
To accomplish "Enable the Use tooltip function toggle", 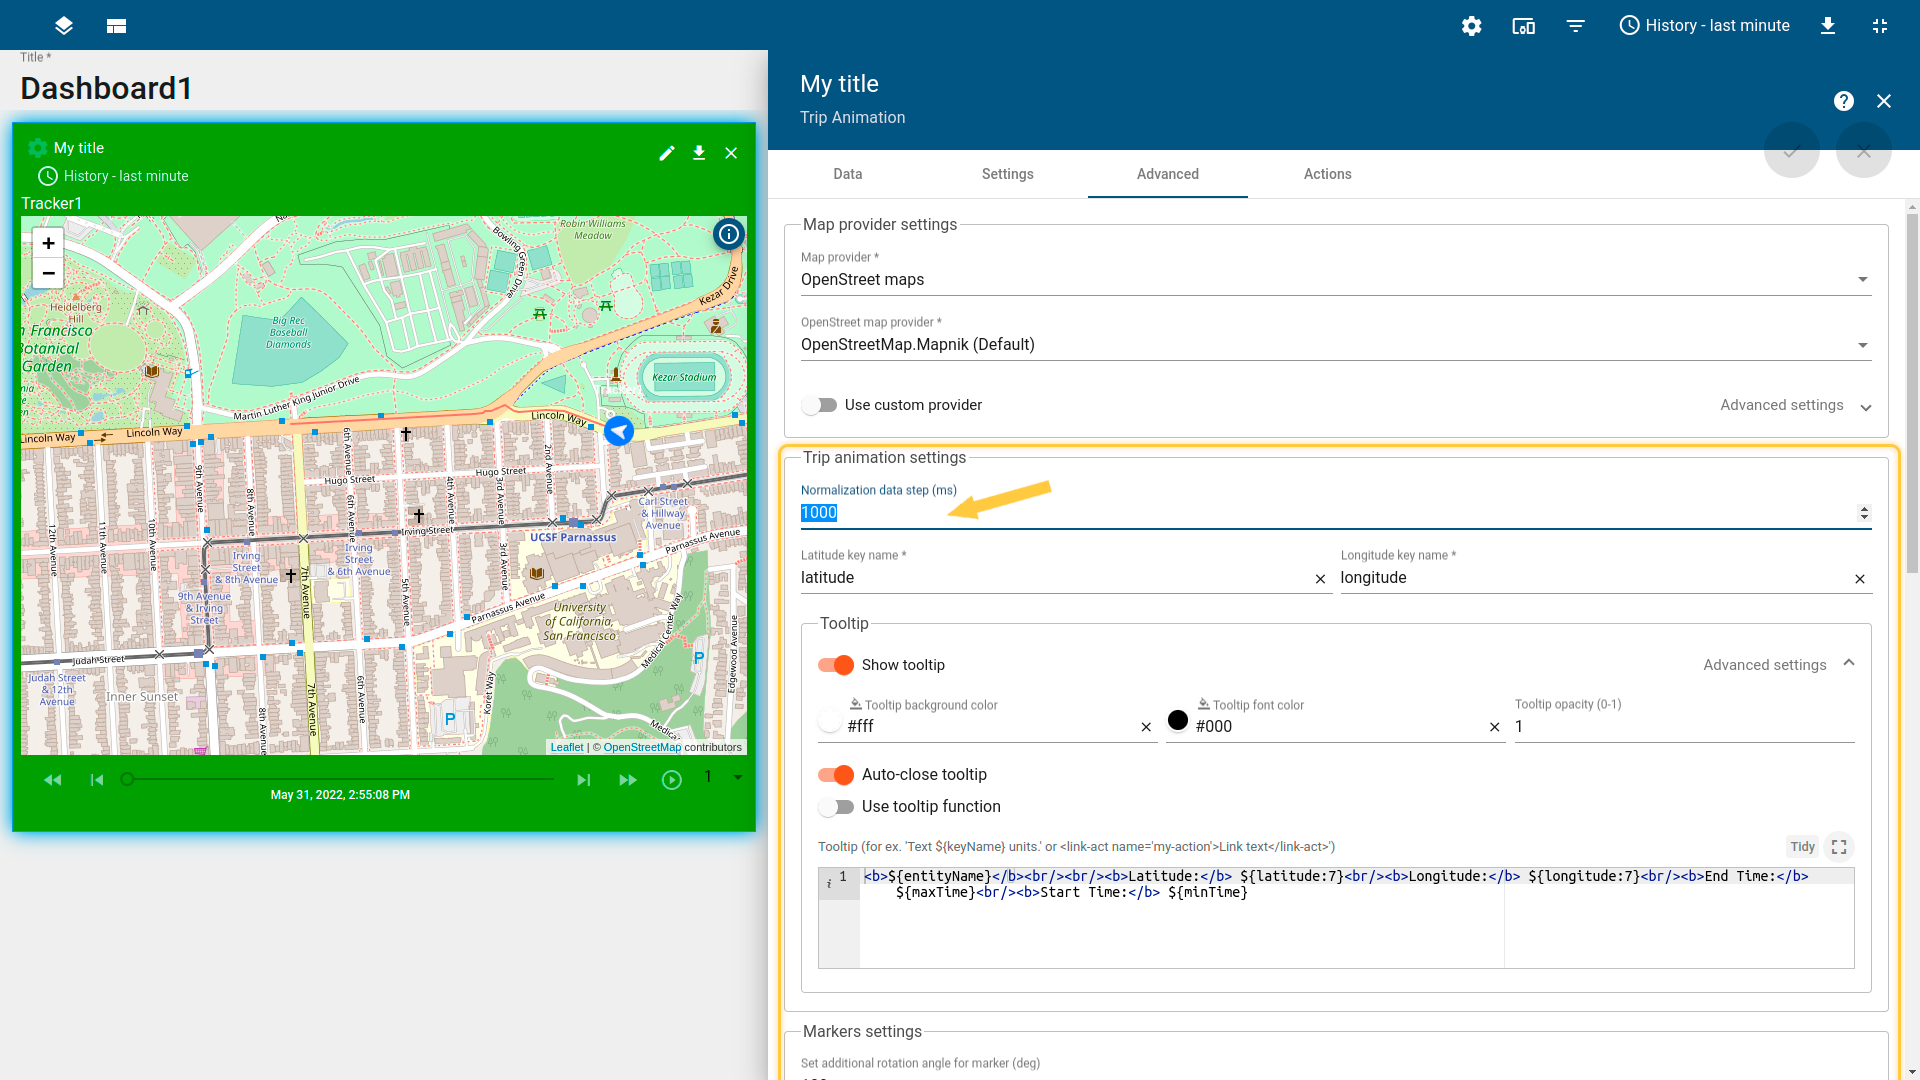I will coord(835,807).
